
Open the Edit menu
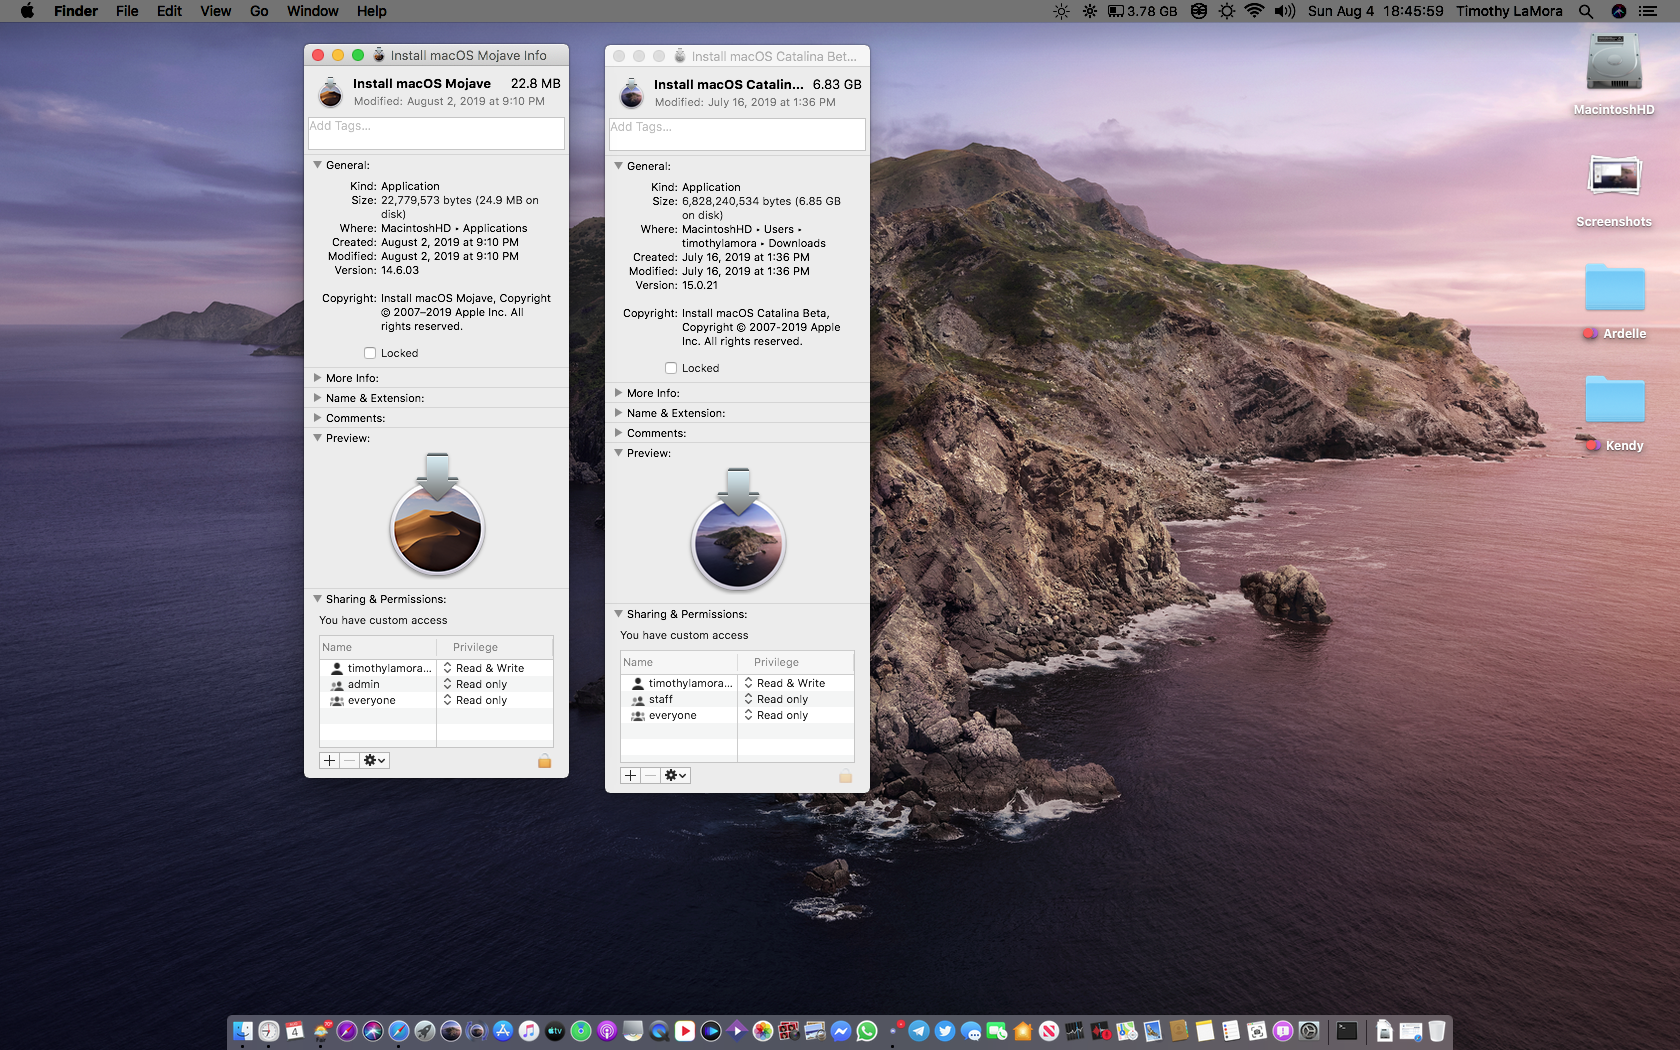click(x=169, y=11)
